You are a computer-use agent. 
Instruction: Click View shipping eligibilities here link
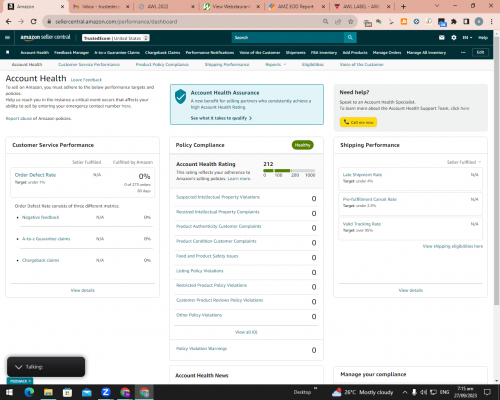453,246
